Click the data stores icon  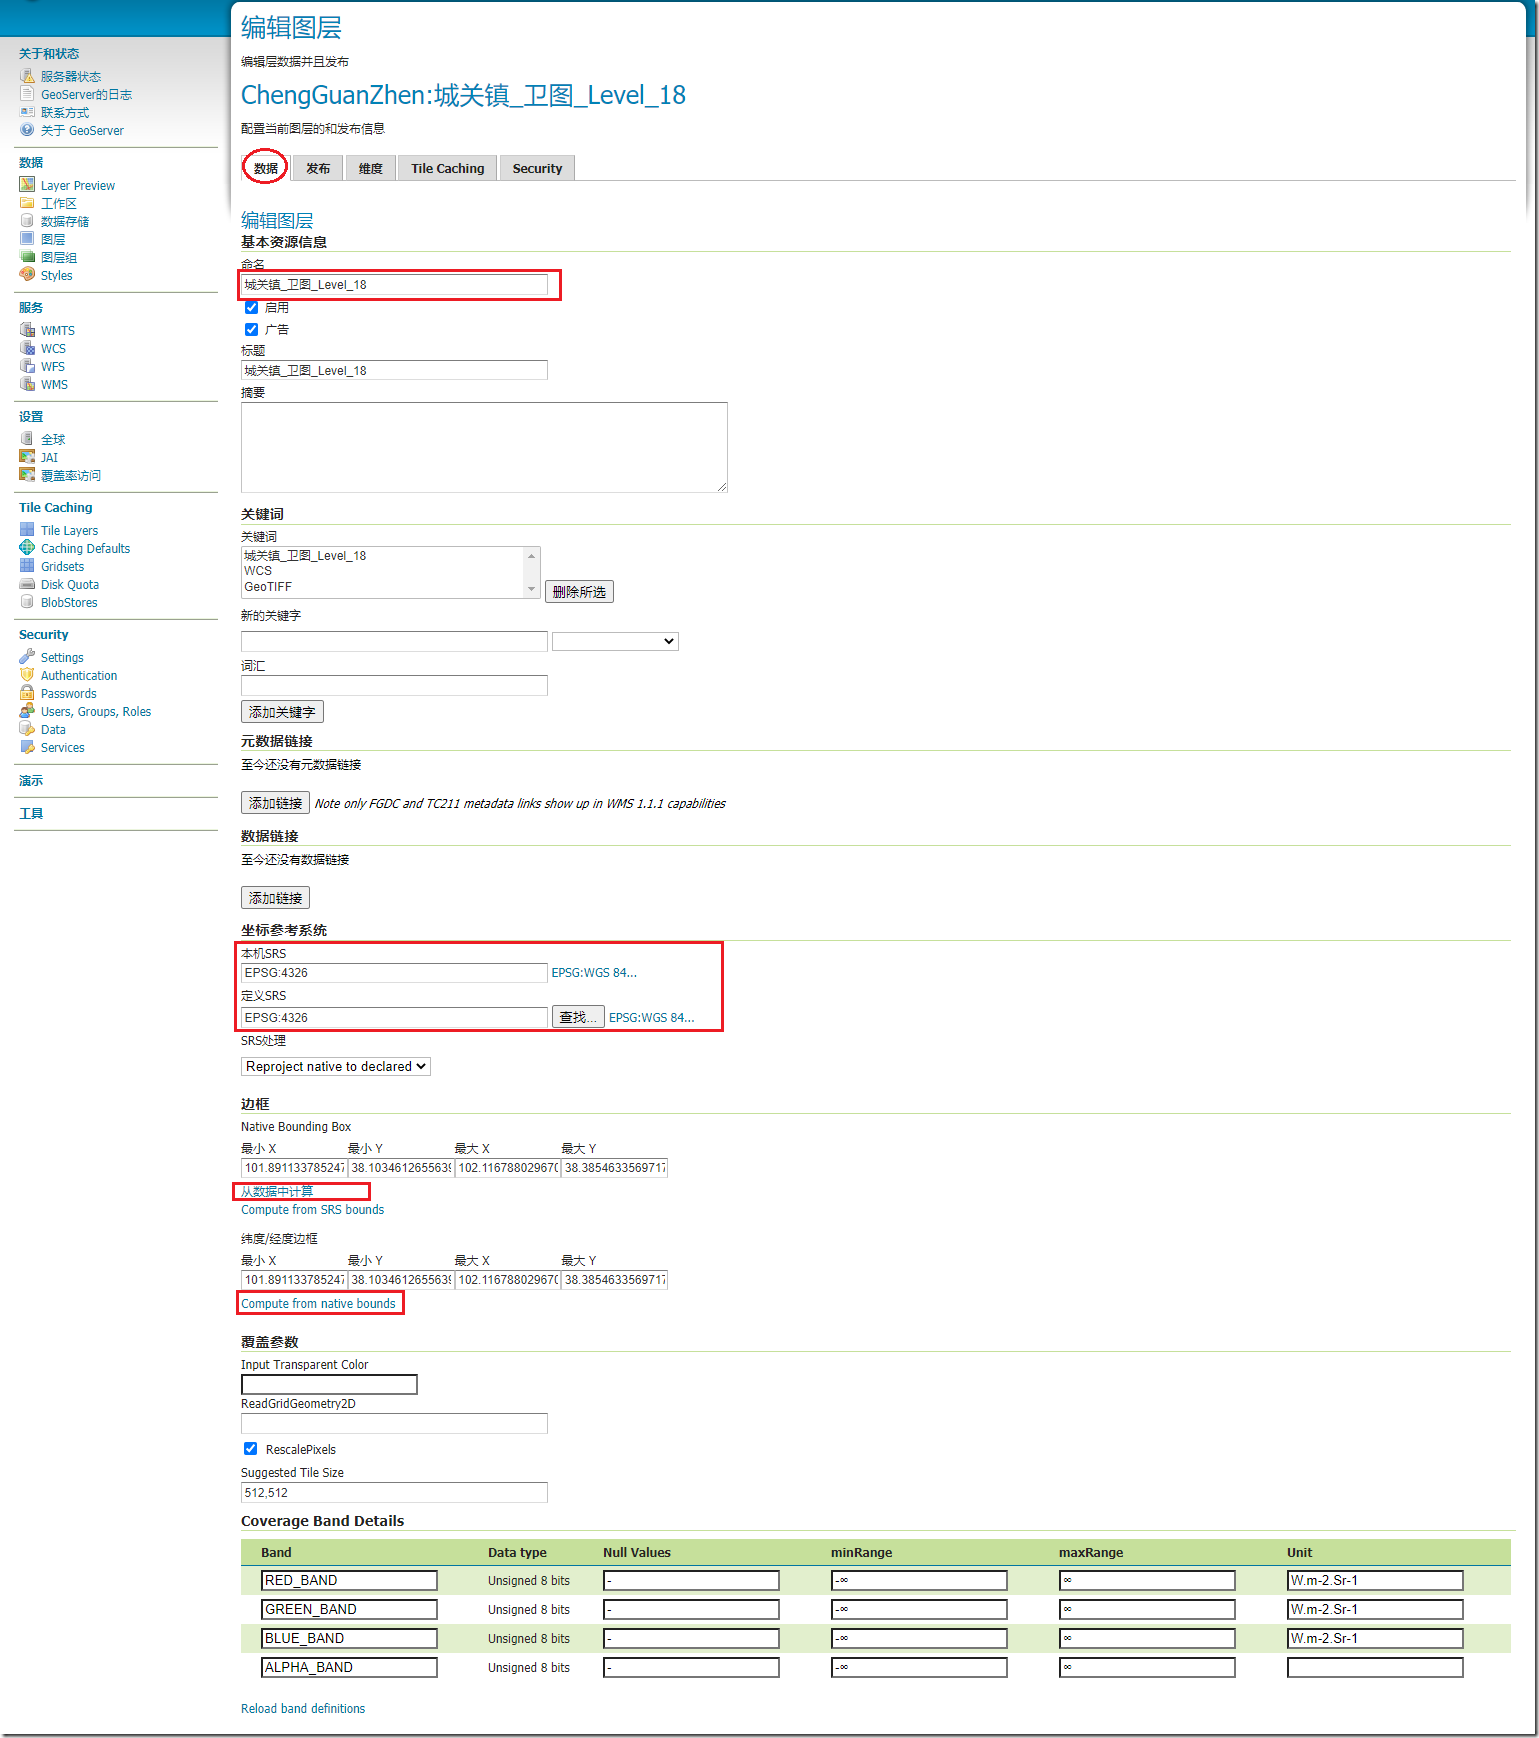pyautogui.click(x=27, y=221)
